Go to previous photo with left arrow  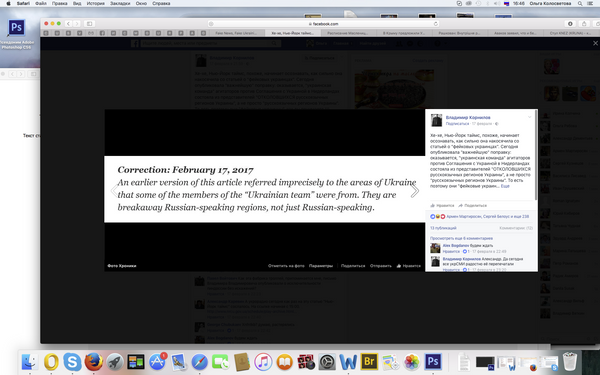point(114,190)
